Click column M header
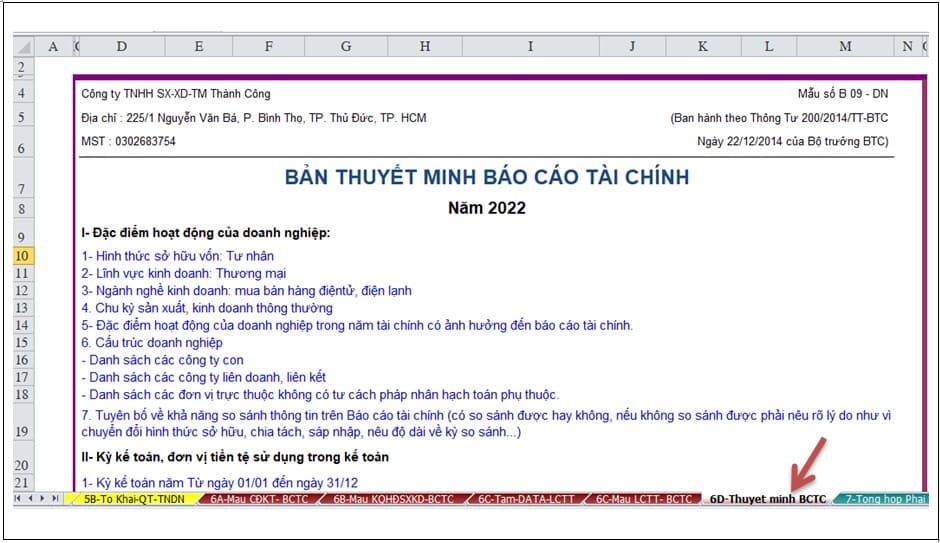 click(x=845, y=46)
